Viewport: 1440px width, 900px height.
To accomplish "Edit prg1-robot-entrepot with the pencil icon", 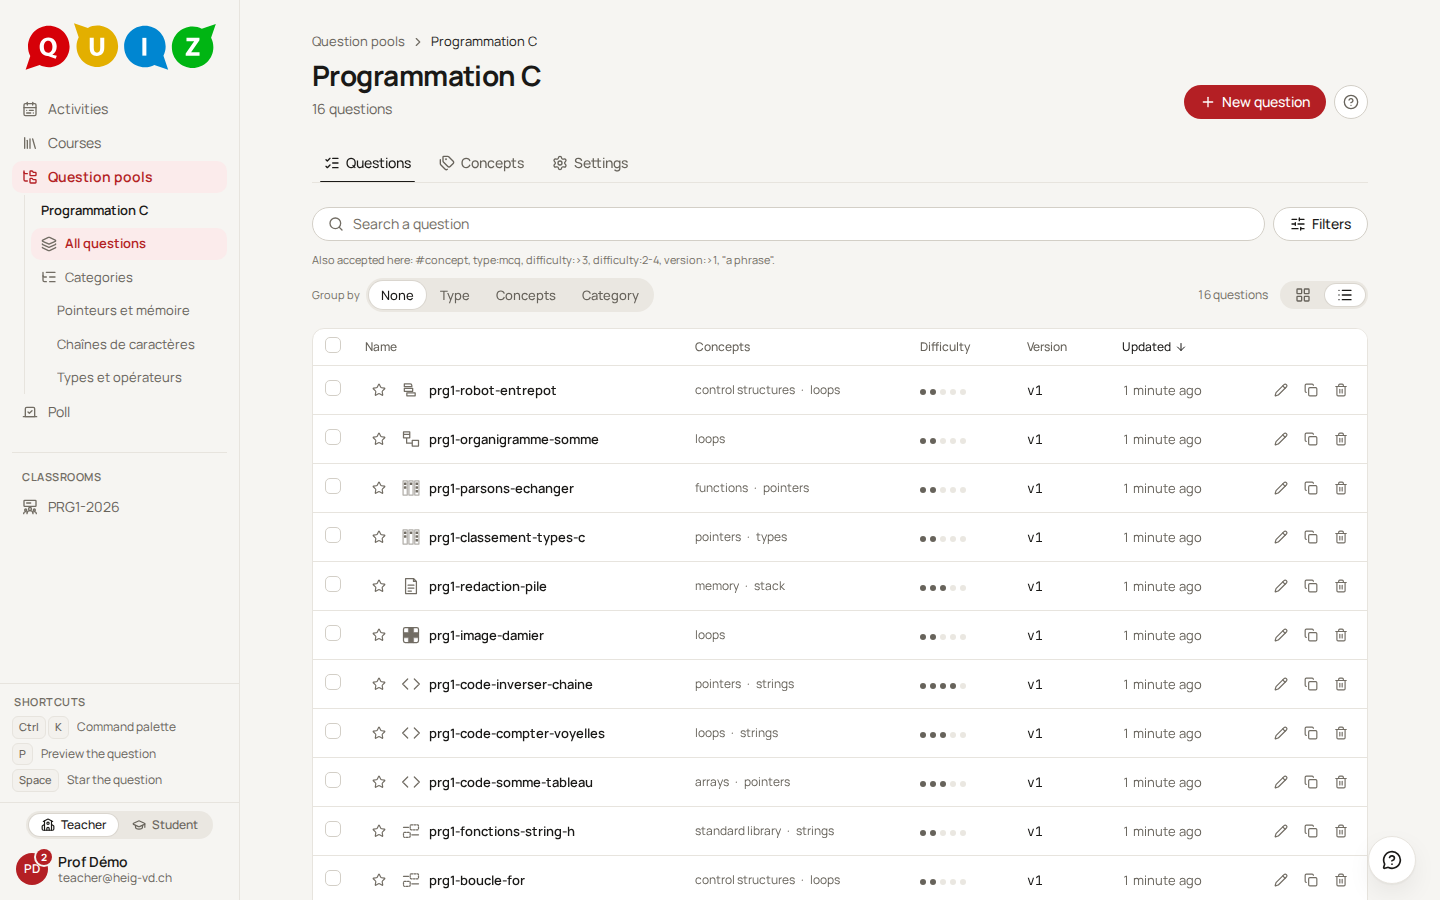I will pos(1281,390).
